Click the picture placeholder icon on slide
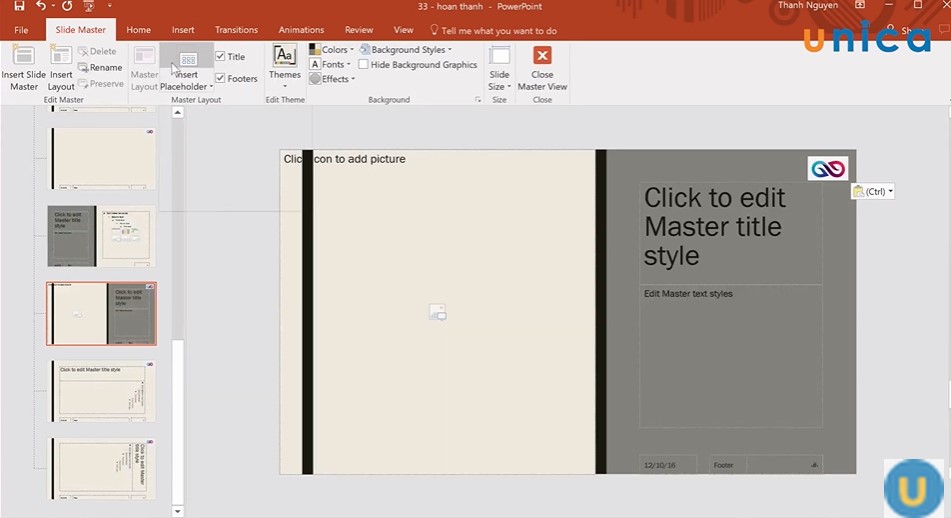This screenshot has height=518, width=951. tap(437, 313)
